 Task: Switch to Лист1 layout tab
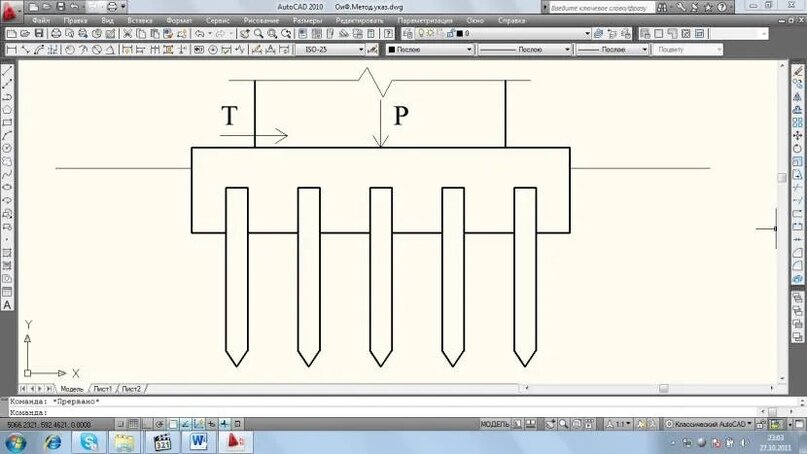[x=102, y=389]
